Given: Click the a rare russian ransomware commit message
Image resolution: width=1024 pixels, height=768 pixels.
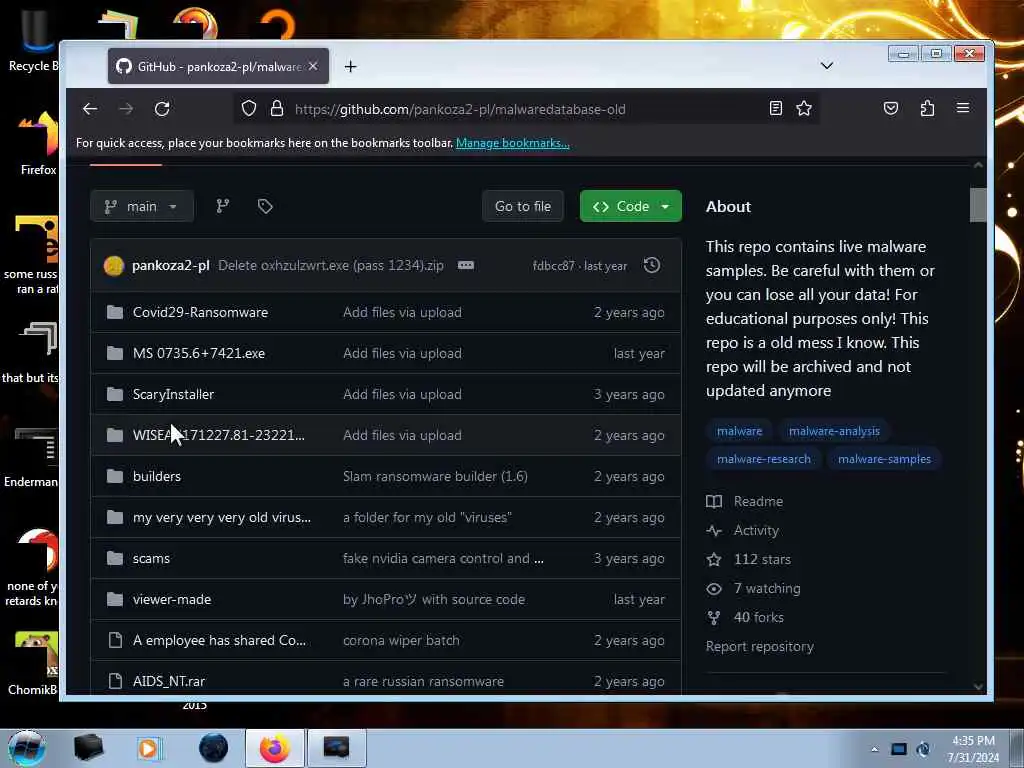Looking at the screenshot, I should 423,681.
